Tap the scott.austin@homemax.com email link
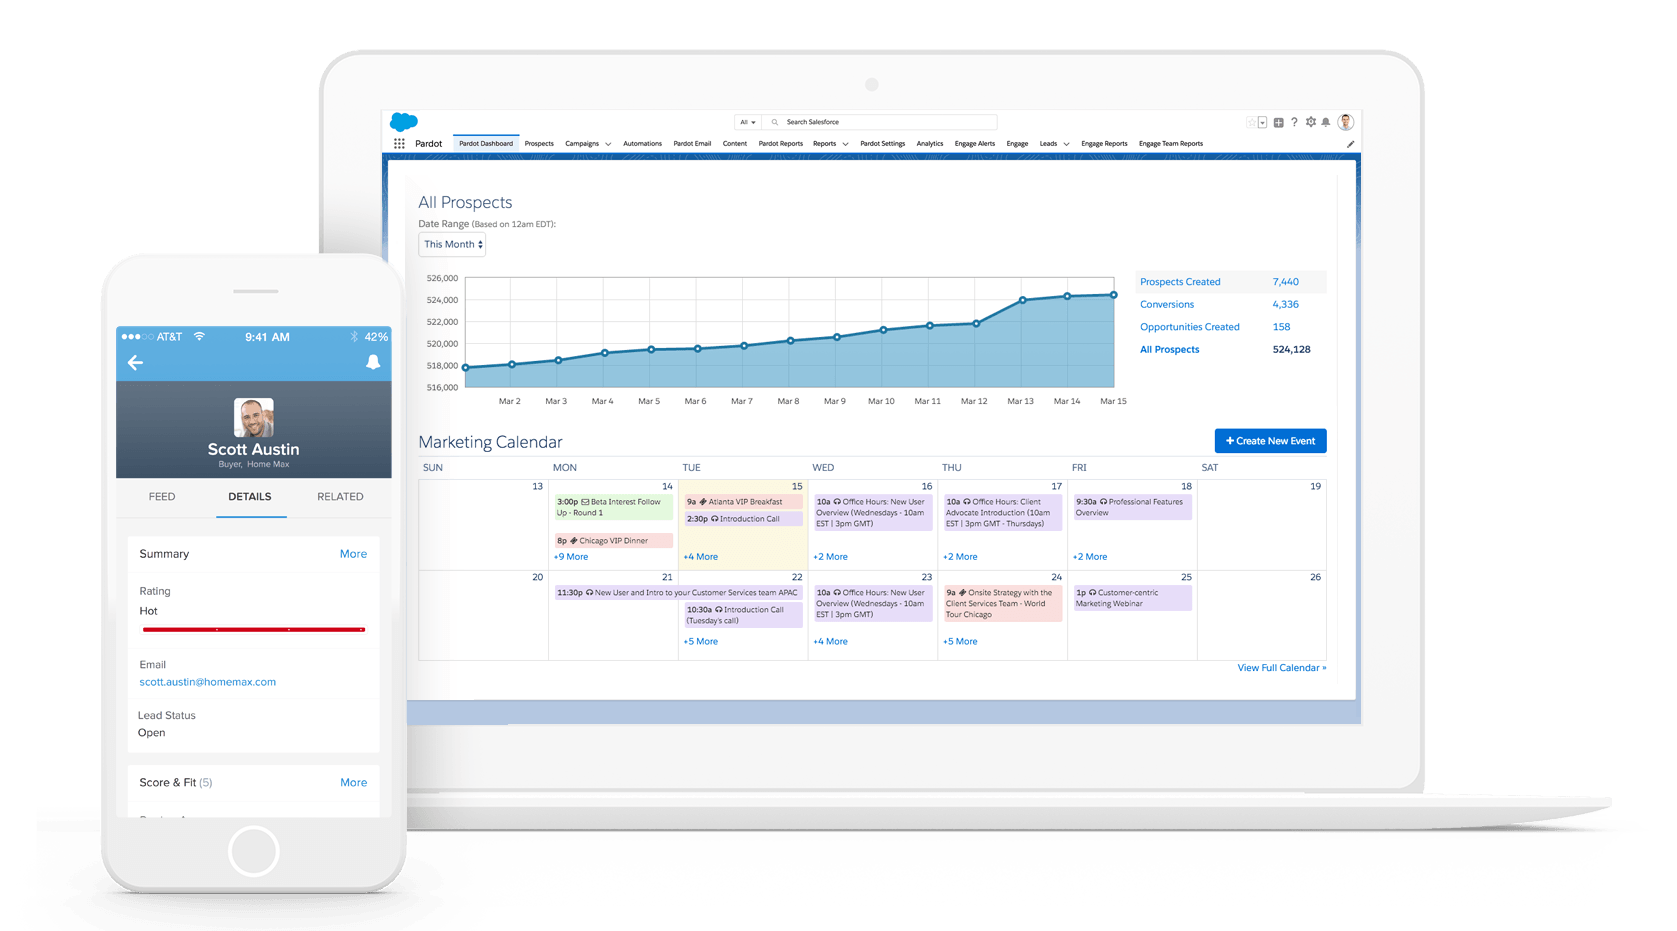The height and width of the screenshot is (931, 1677). [x=208, y=682]
